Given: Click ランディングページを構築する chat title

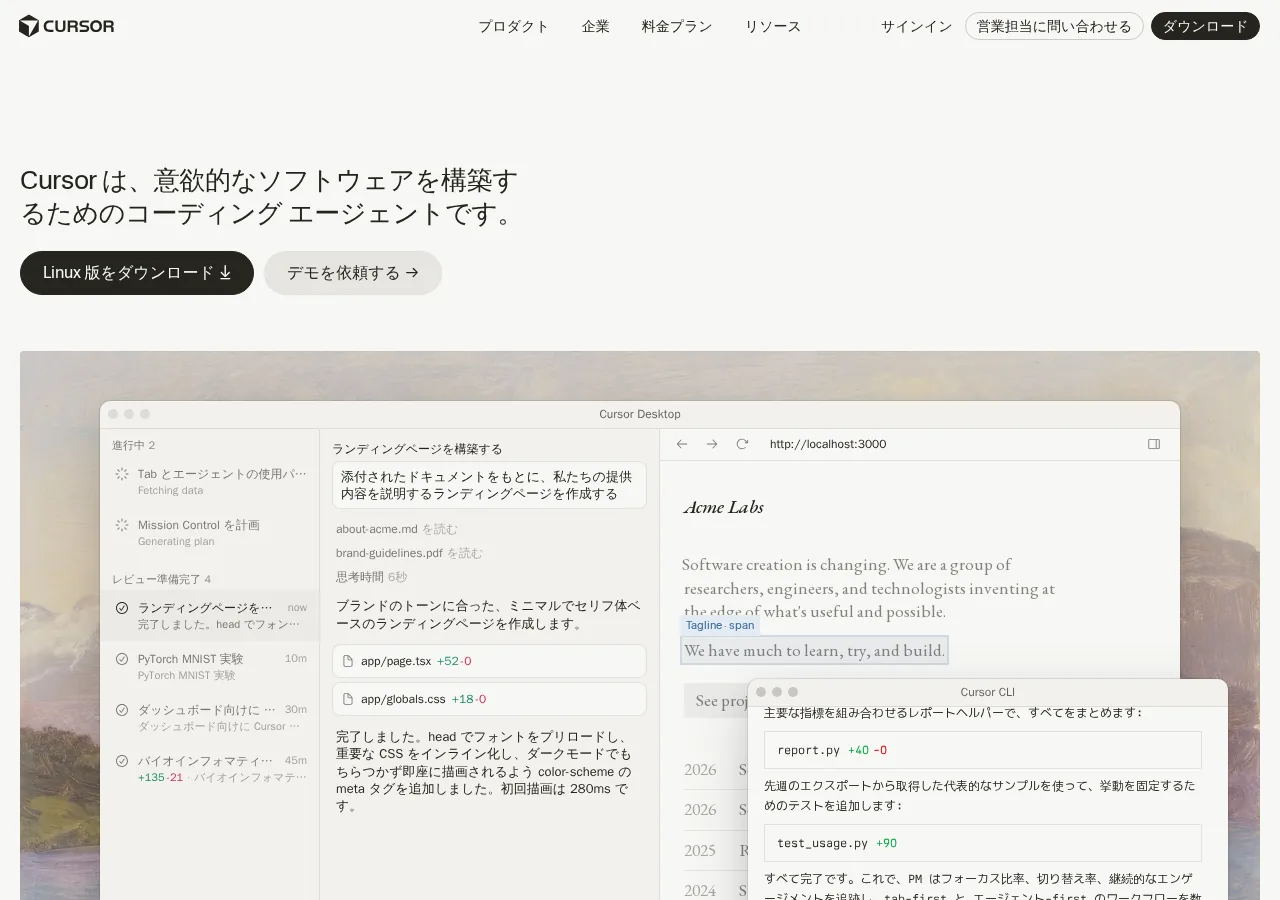Looking at the screenshot, I should coord(417,449).
